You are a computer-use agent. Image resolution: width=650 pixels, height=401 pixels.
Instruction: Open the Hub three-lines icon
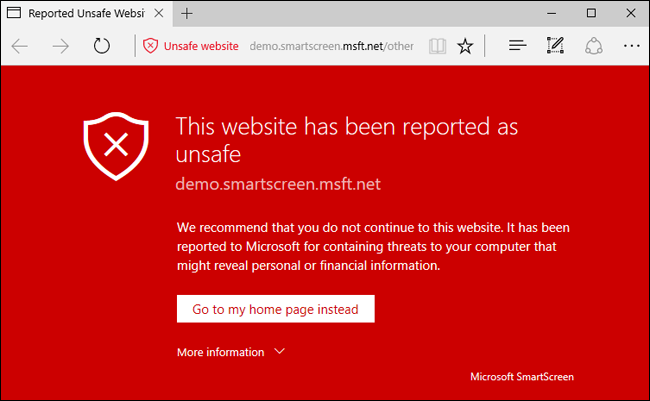click(x=517, y=46)
